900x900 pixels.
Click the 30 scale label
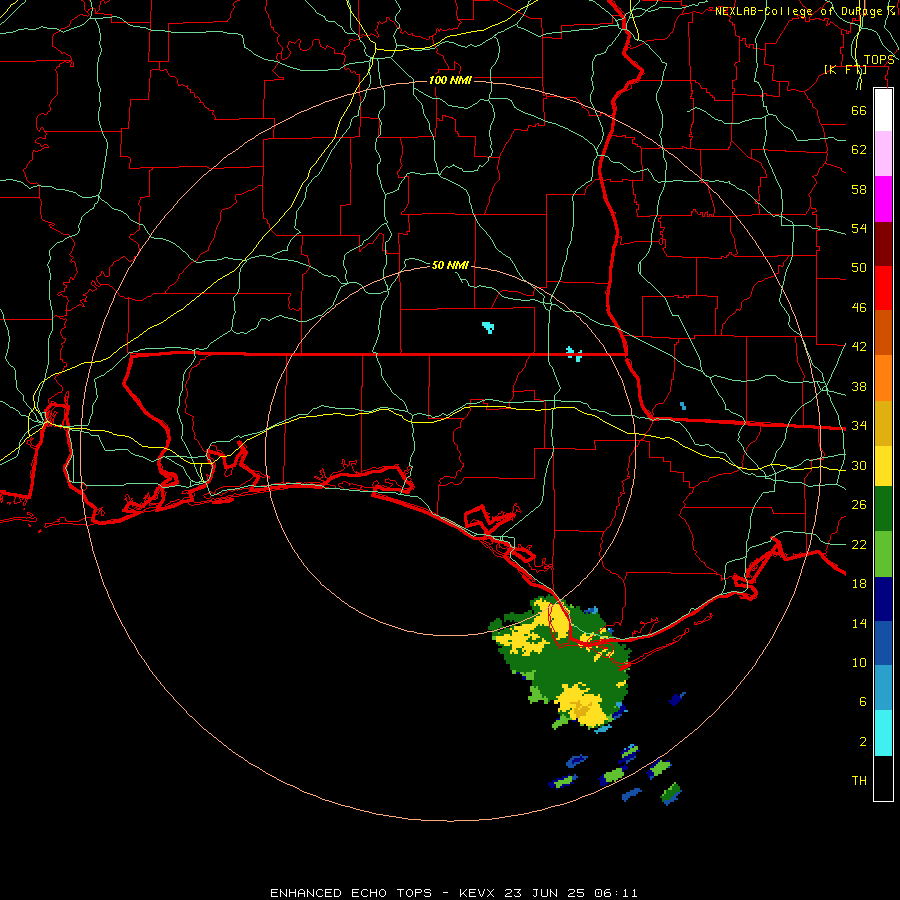point(859,465)
